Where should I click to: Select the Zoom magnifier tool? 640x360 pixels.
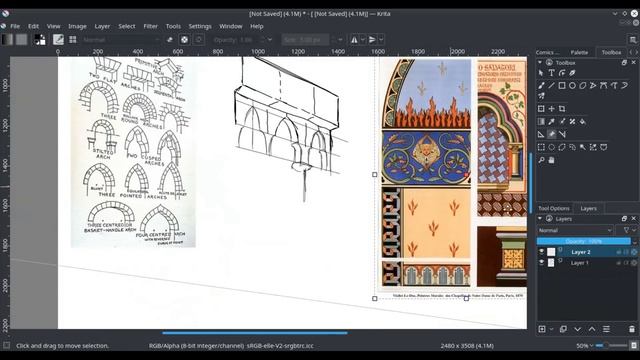[541, 160]
